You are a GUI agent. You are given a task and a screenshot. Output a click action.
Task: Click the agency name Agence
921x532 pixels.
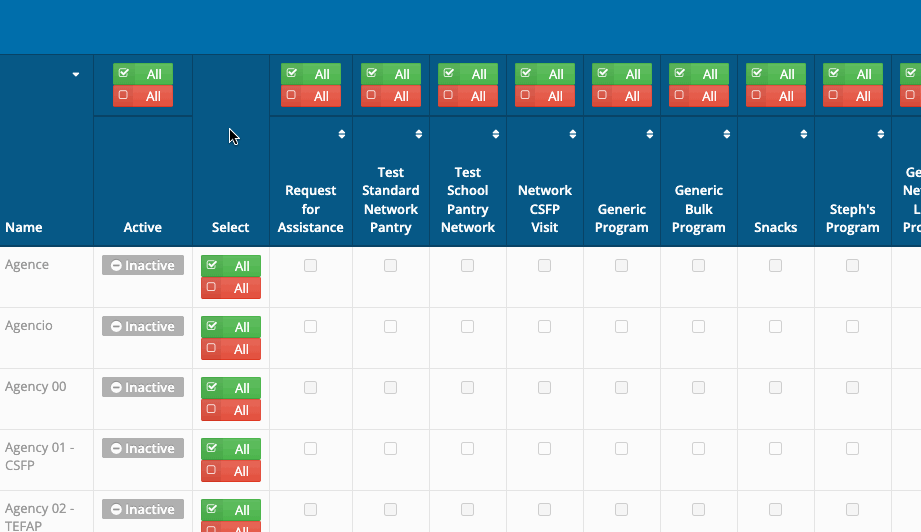(x=26, y=265)
